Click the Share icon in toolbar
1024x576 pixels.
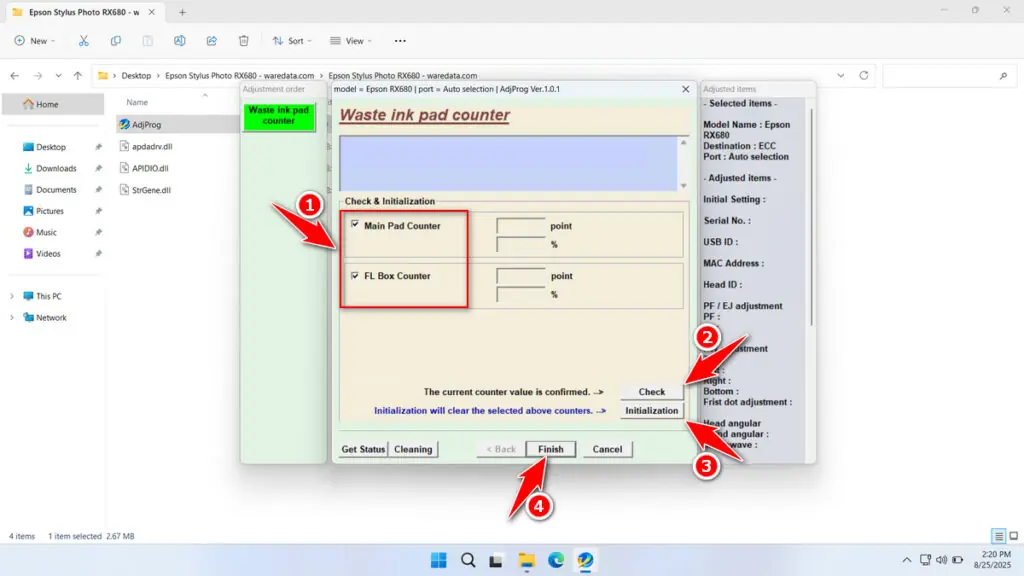pos(211,41)
